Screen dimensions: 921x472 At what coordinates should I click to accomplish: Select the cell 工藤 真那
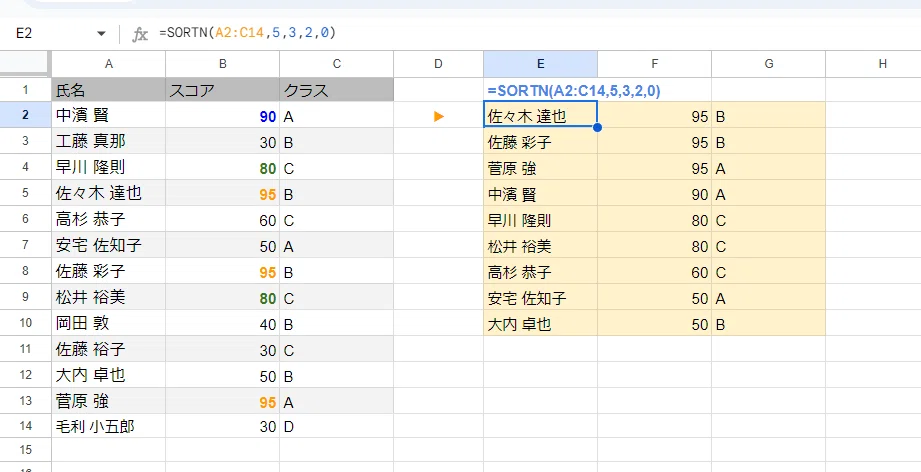coord(109,141)
